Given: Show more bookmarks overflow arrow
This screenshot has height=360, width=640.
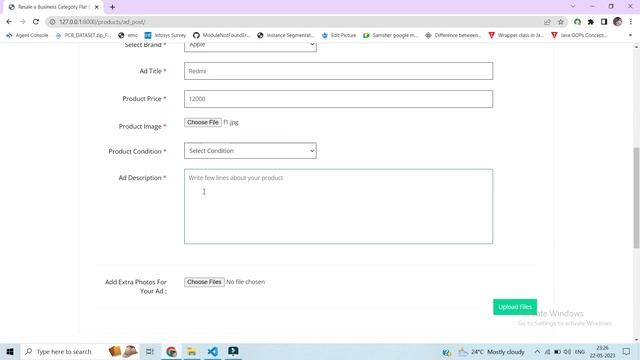Looking at the screenshot, I should point(630,36).
